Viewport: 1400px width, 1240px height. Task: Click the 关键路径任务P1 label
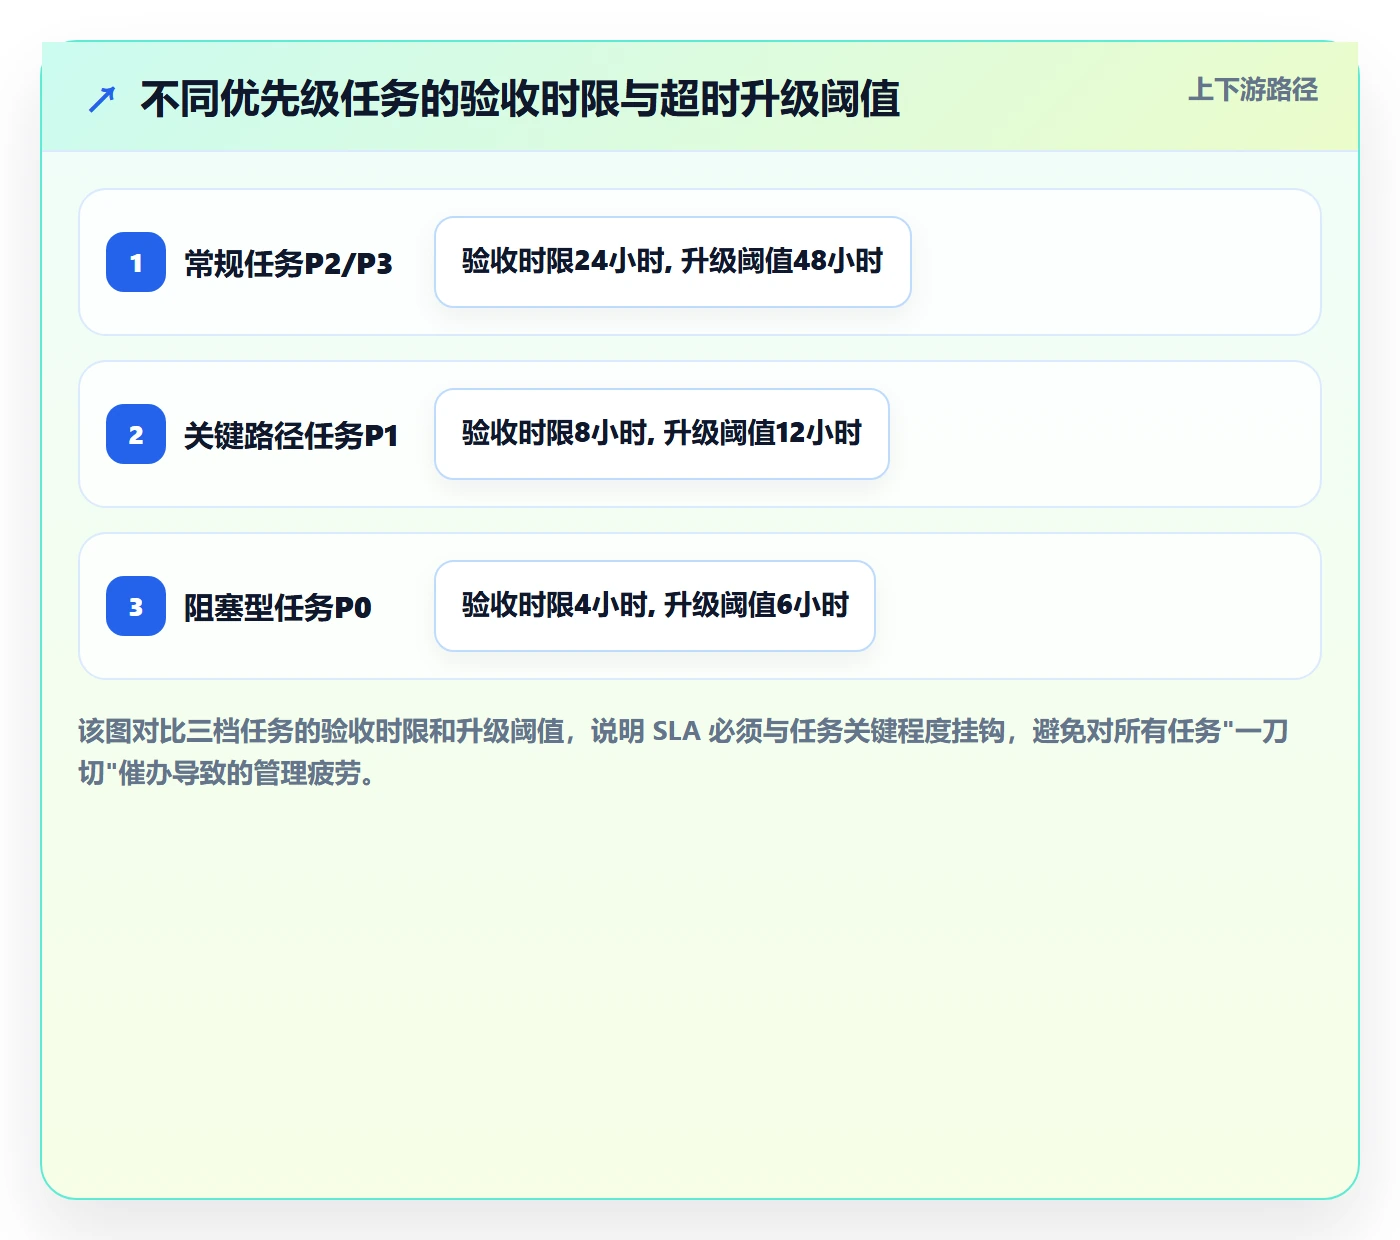pyautogui.click(x=291, y=435)
